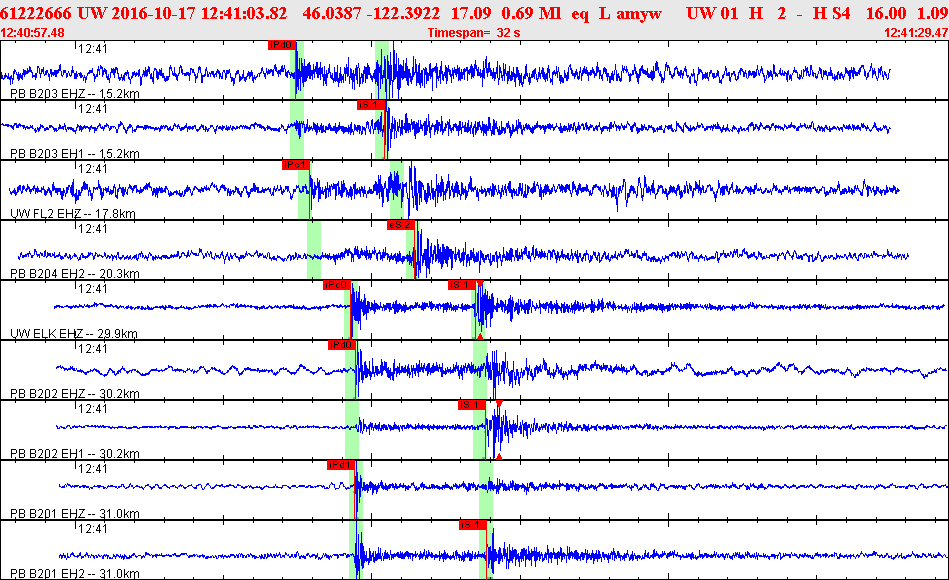Click the 12:41 minute mark on B203 EHZ trace
The image size is (949, 580).
pyautogui.click(x=93, y=49)
